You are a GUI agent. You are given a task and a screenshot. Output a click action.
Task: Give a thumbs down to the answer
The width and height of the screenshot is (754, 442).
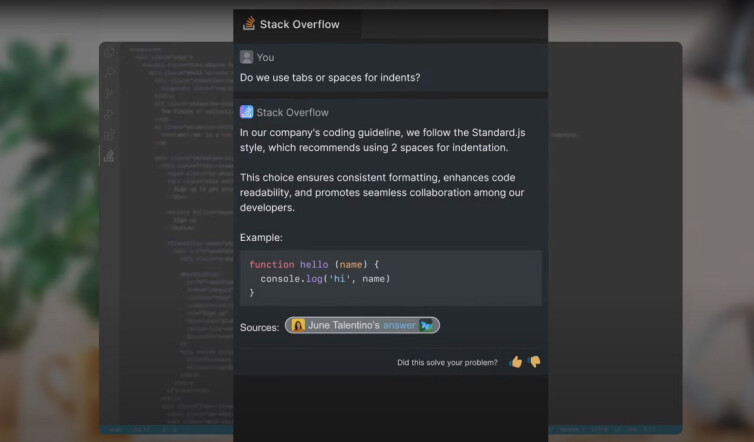click(x=534, y=362)
